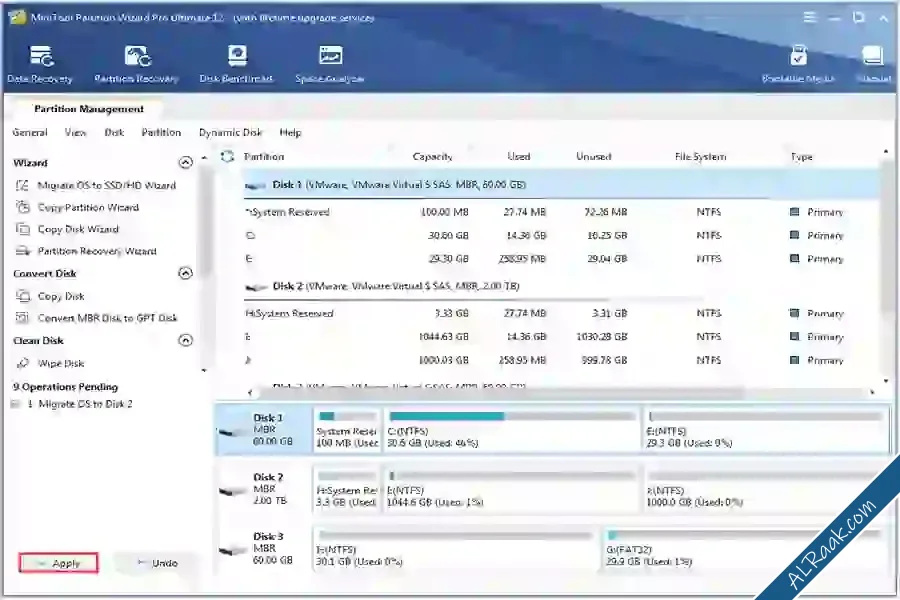Open the Help menu
This screenshot has height=600, width=900.
(x=290, y=132)
